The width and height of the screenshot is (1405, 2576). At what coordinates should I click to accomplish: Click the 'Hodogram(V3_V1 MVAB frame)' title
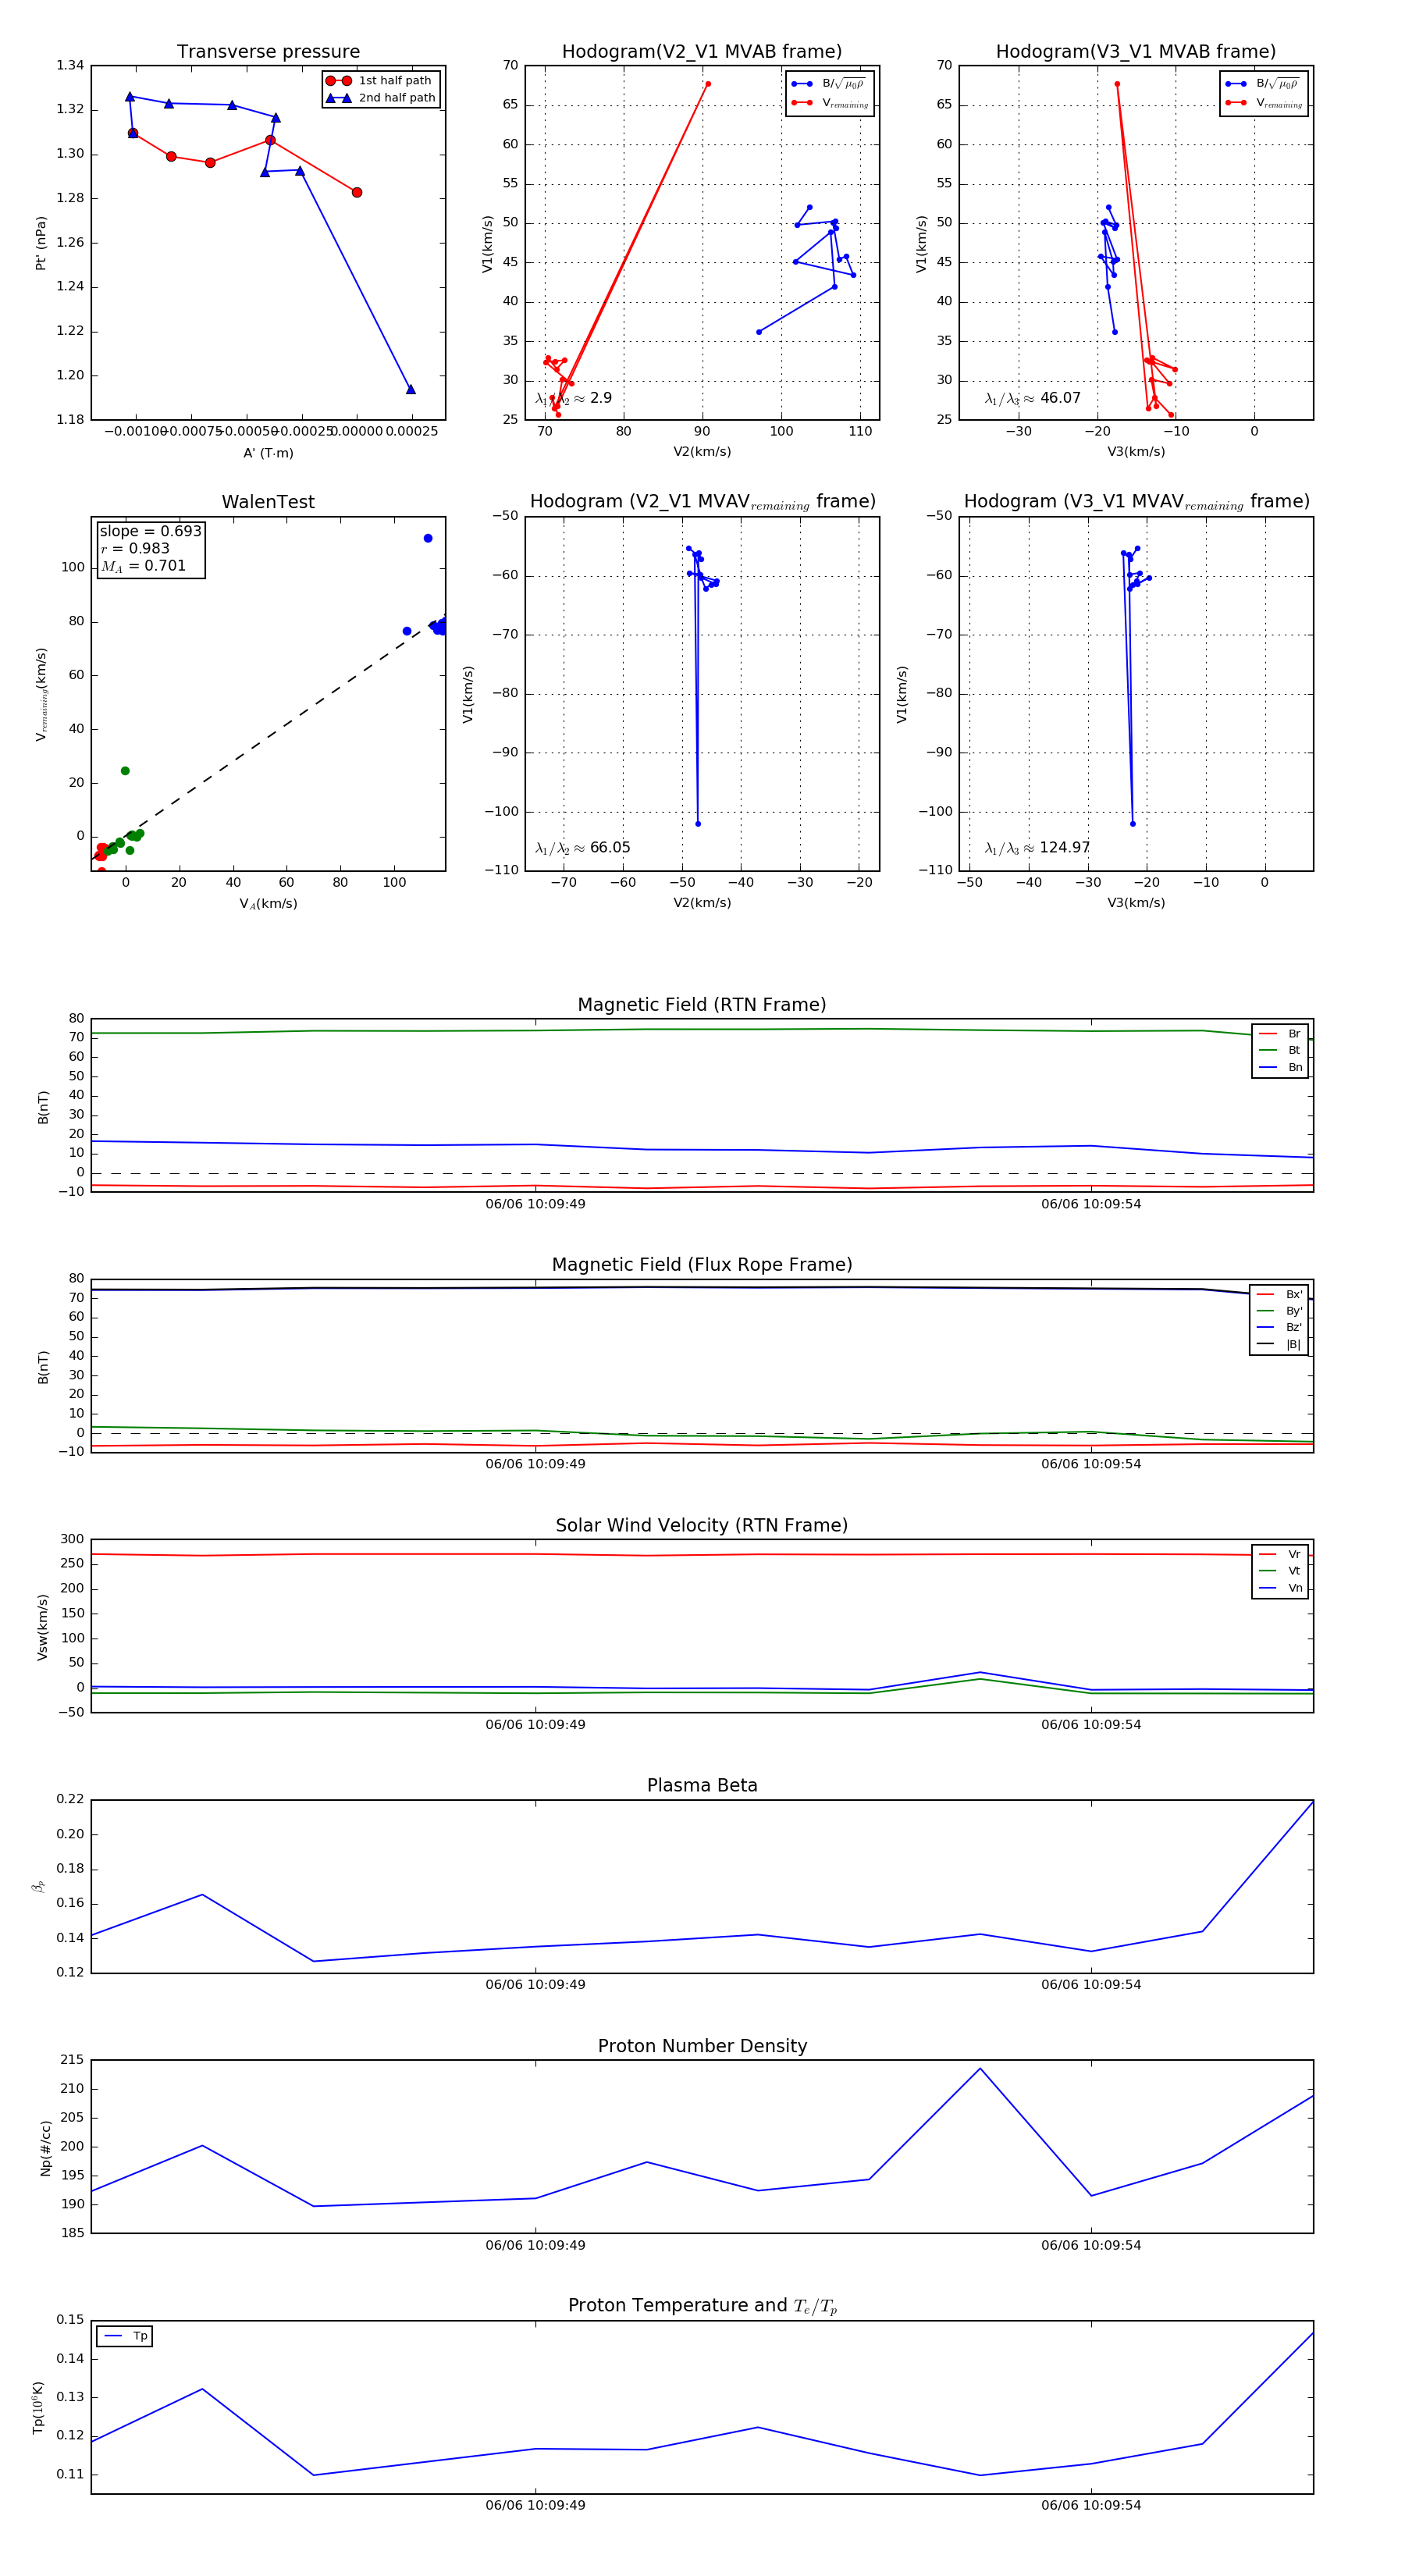(x=1136, y=52)
